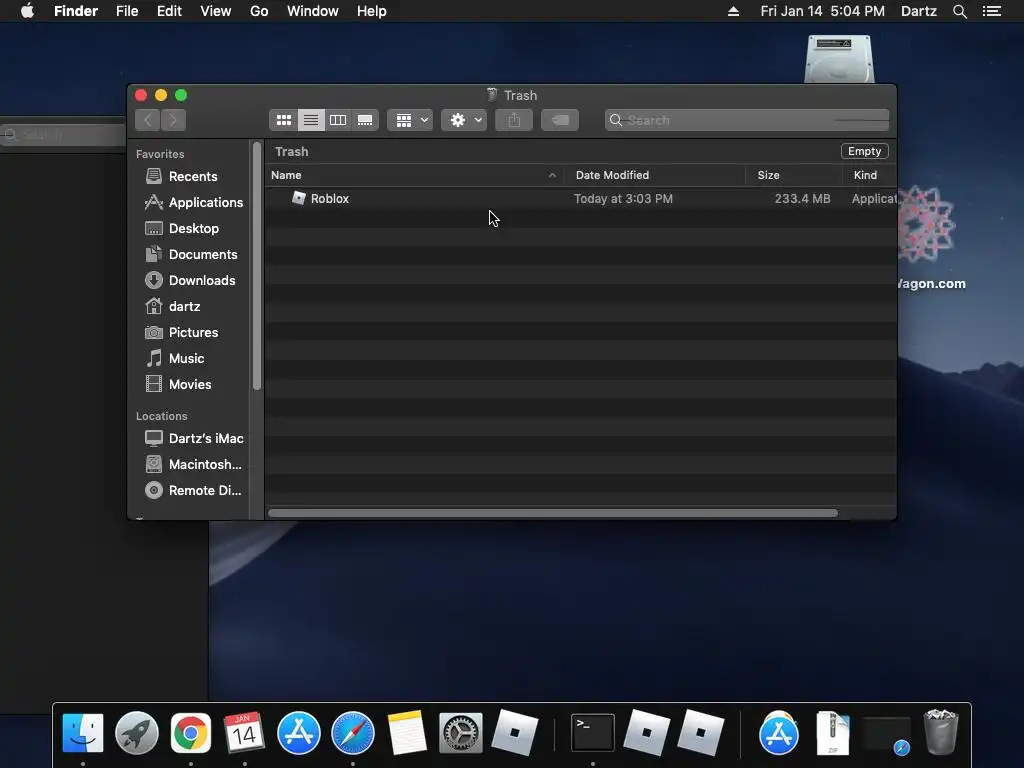
Task: Open Music in the sidebar
Action: tap(186, 359)
